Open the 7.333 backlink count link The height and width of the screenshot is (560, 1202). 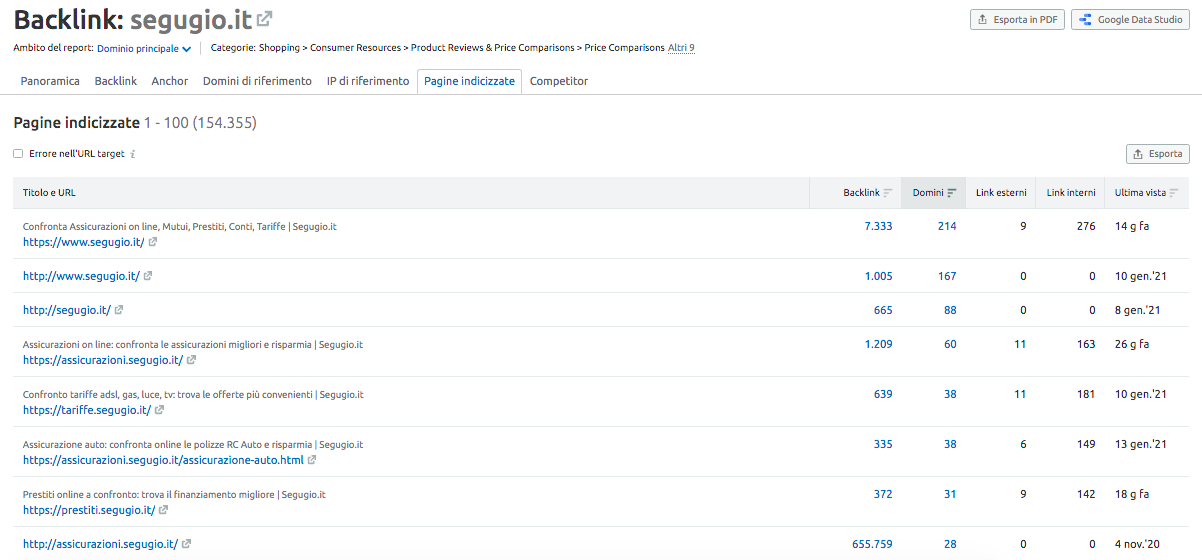coord(878,226)
